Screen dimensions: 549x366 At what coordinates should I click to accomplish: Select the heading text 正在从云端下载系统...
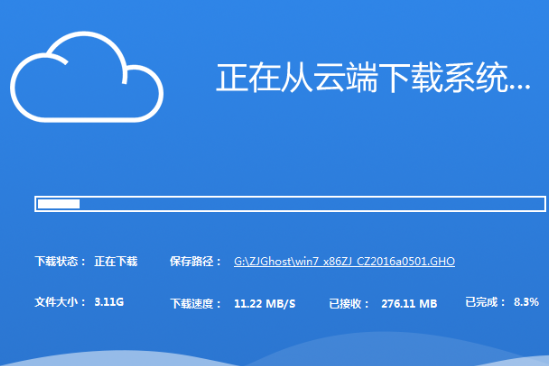(x=373, y=78)
